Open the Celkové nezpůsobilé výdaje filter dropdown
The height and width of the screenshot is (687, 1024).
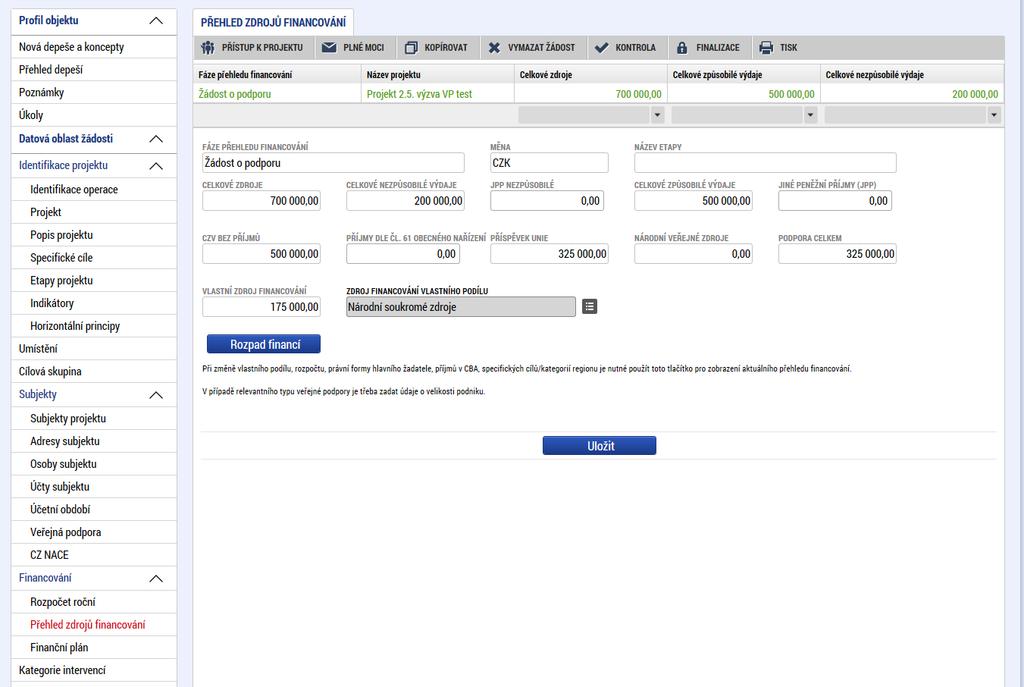click(x=993, y=115)
